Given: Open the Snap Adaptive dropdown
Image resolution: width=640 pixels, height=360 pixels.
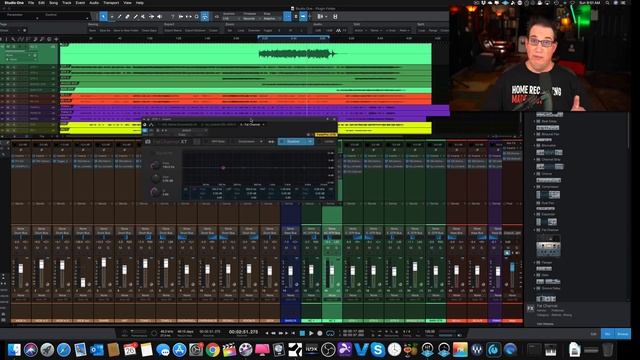Looking at the screenshot, I should tap(271, 18).
